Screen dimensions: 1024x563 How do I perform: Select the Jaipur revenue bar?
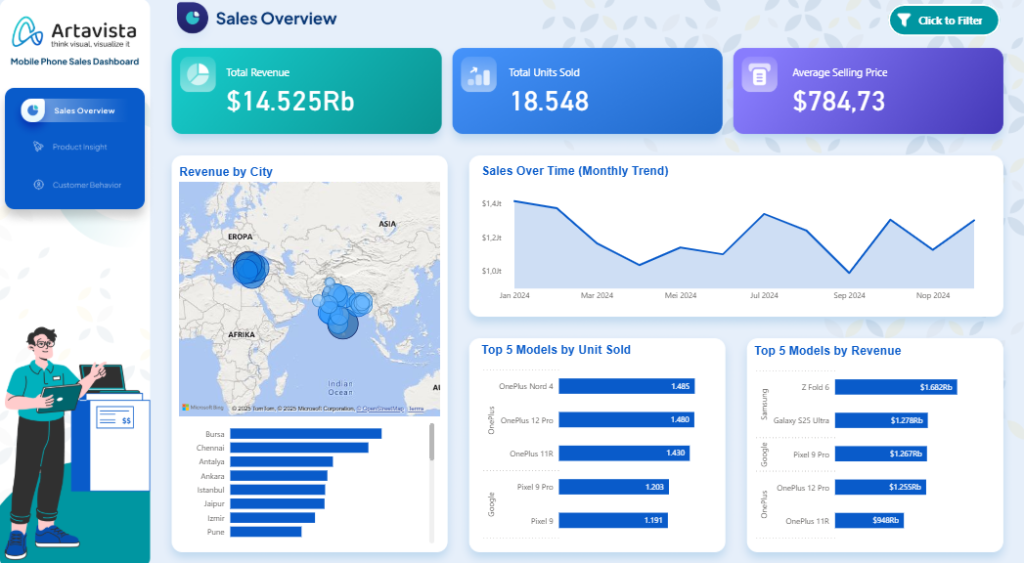coord(278,504)
